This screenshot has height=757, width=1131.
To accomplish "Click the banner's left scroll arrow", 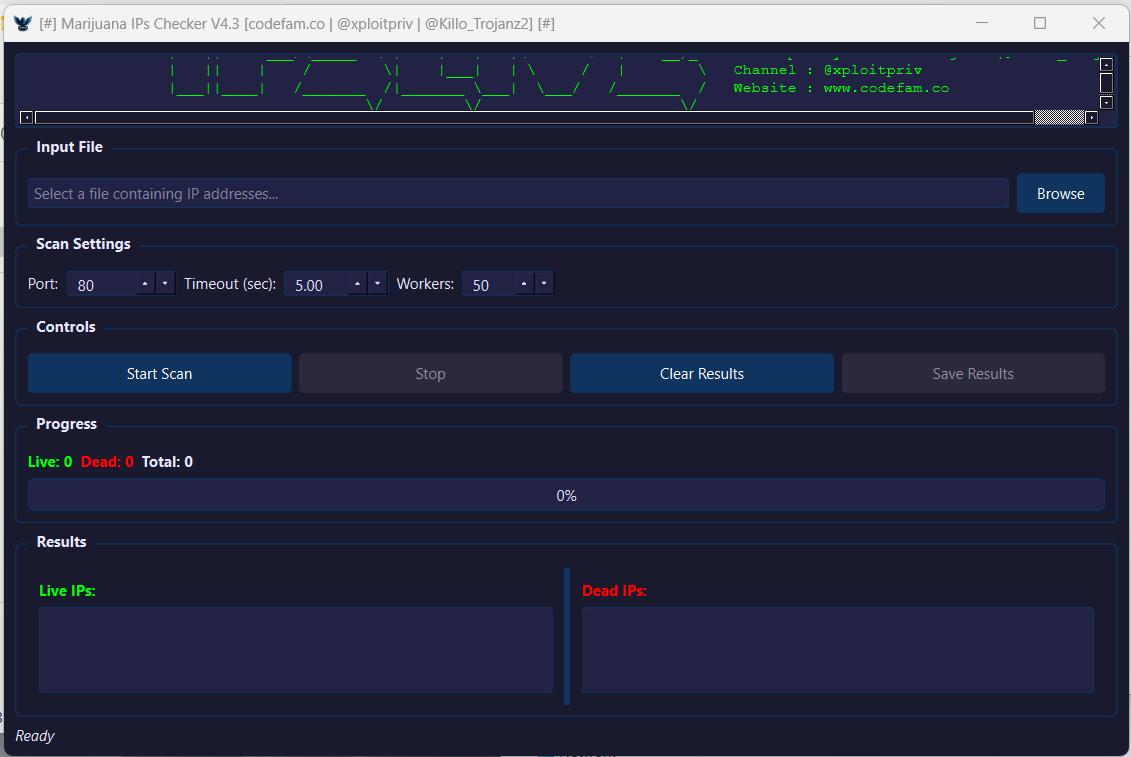I will [x=27, y=117].
